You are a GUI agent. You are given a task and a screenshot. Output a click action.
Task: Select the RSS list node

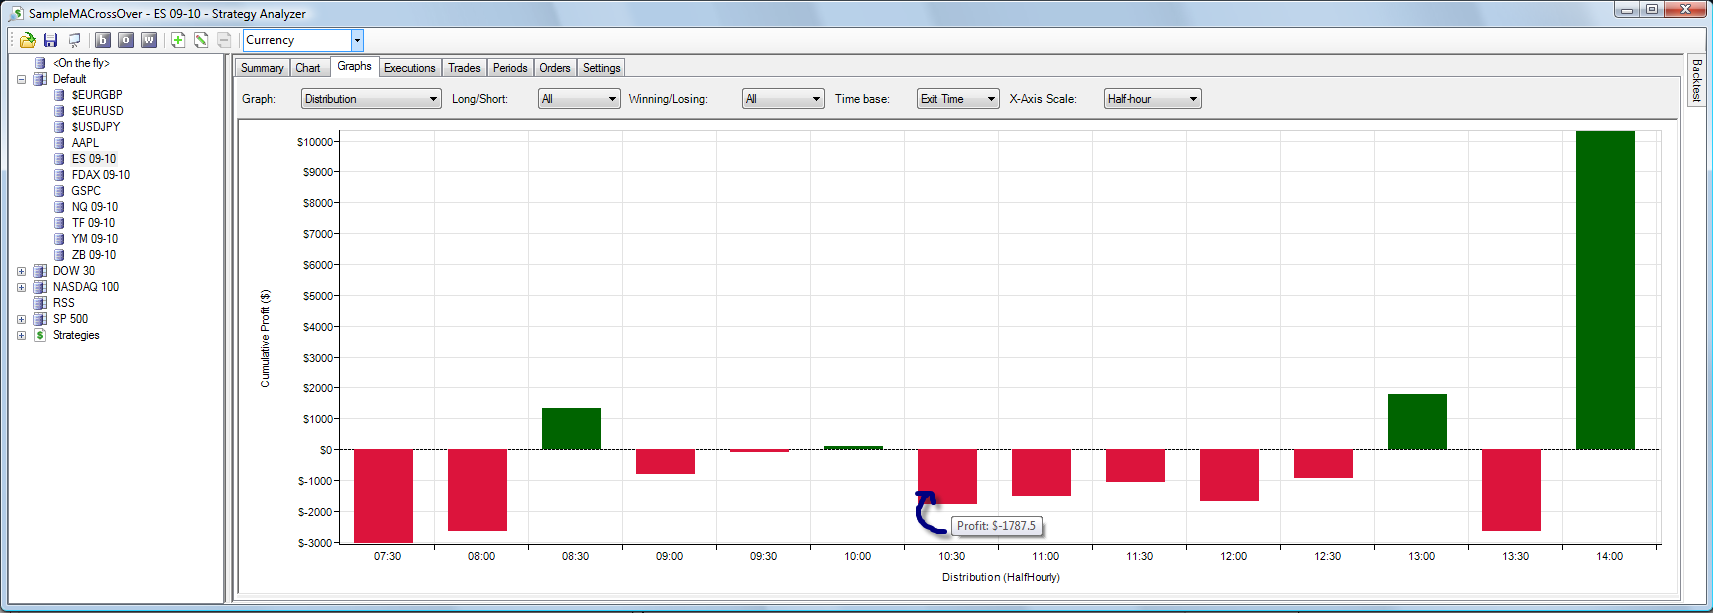pos(64,303)
